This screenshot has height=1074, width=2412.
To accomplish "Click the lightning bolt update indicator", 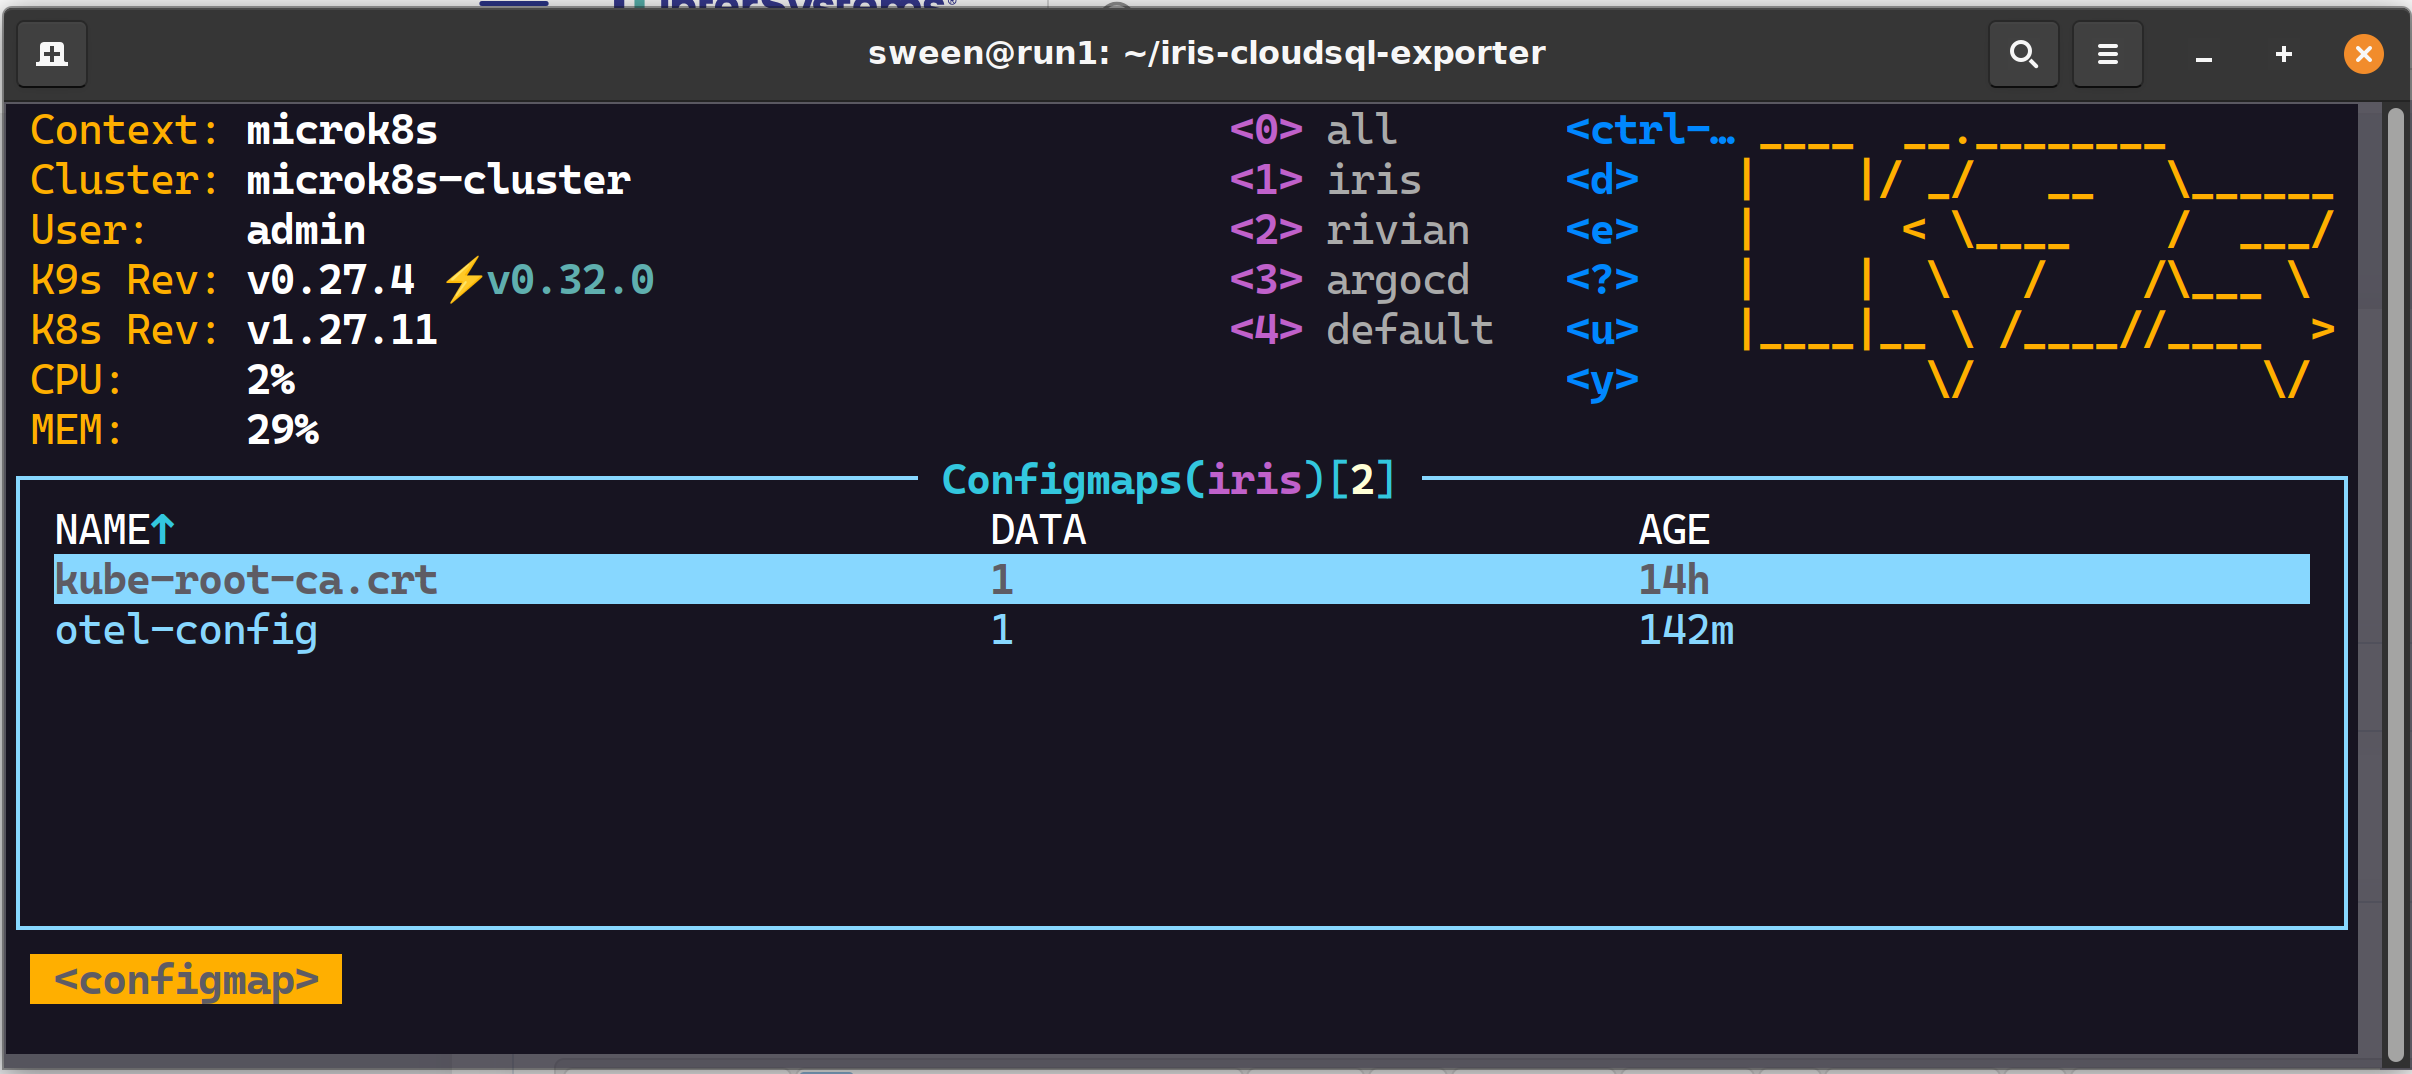I will tap(462, 280).
